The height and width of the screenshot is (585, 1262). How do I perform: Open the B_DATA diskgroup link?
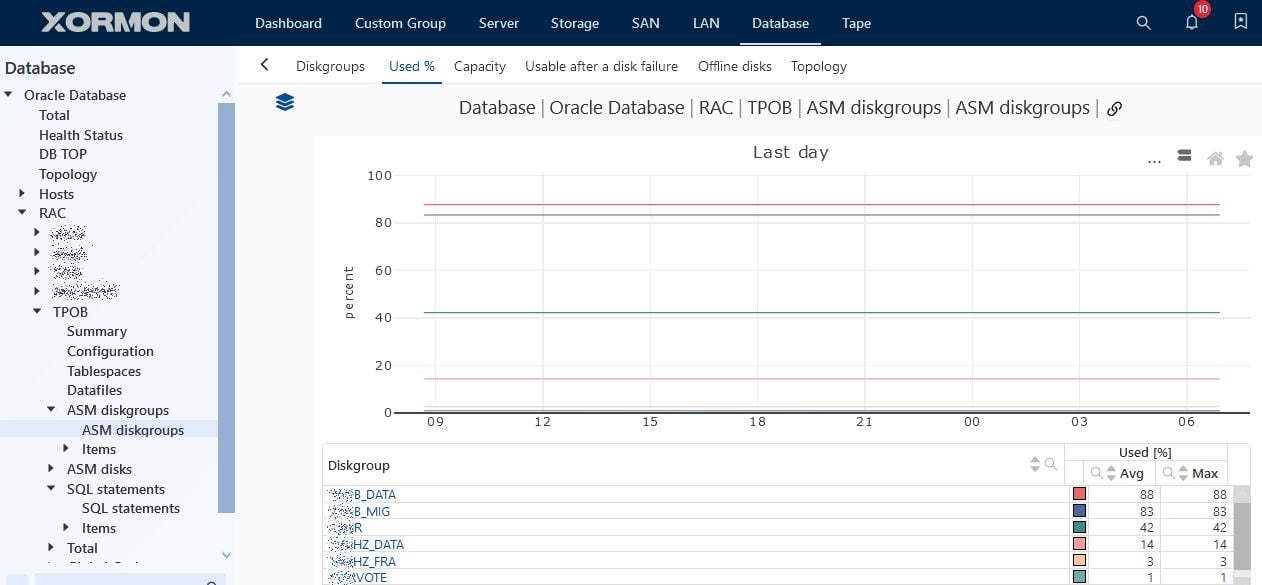pyautogui.click(x=362, y=494)
